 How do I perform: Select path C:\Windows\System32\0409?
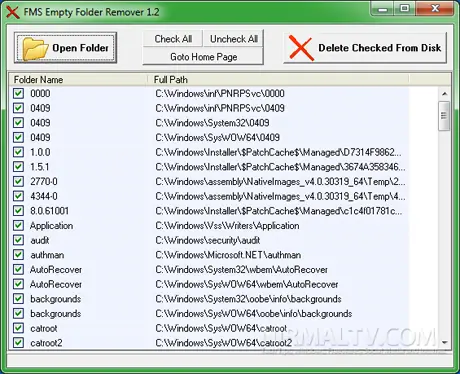[x=212, y=123]
